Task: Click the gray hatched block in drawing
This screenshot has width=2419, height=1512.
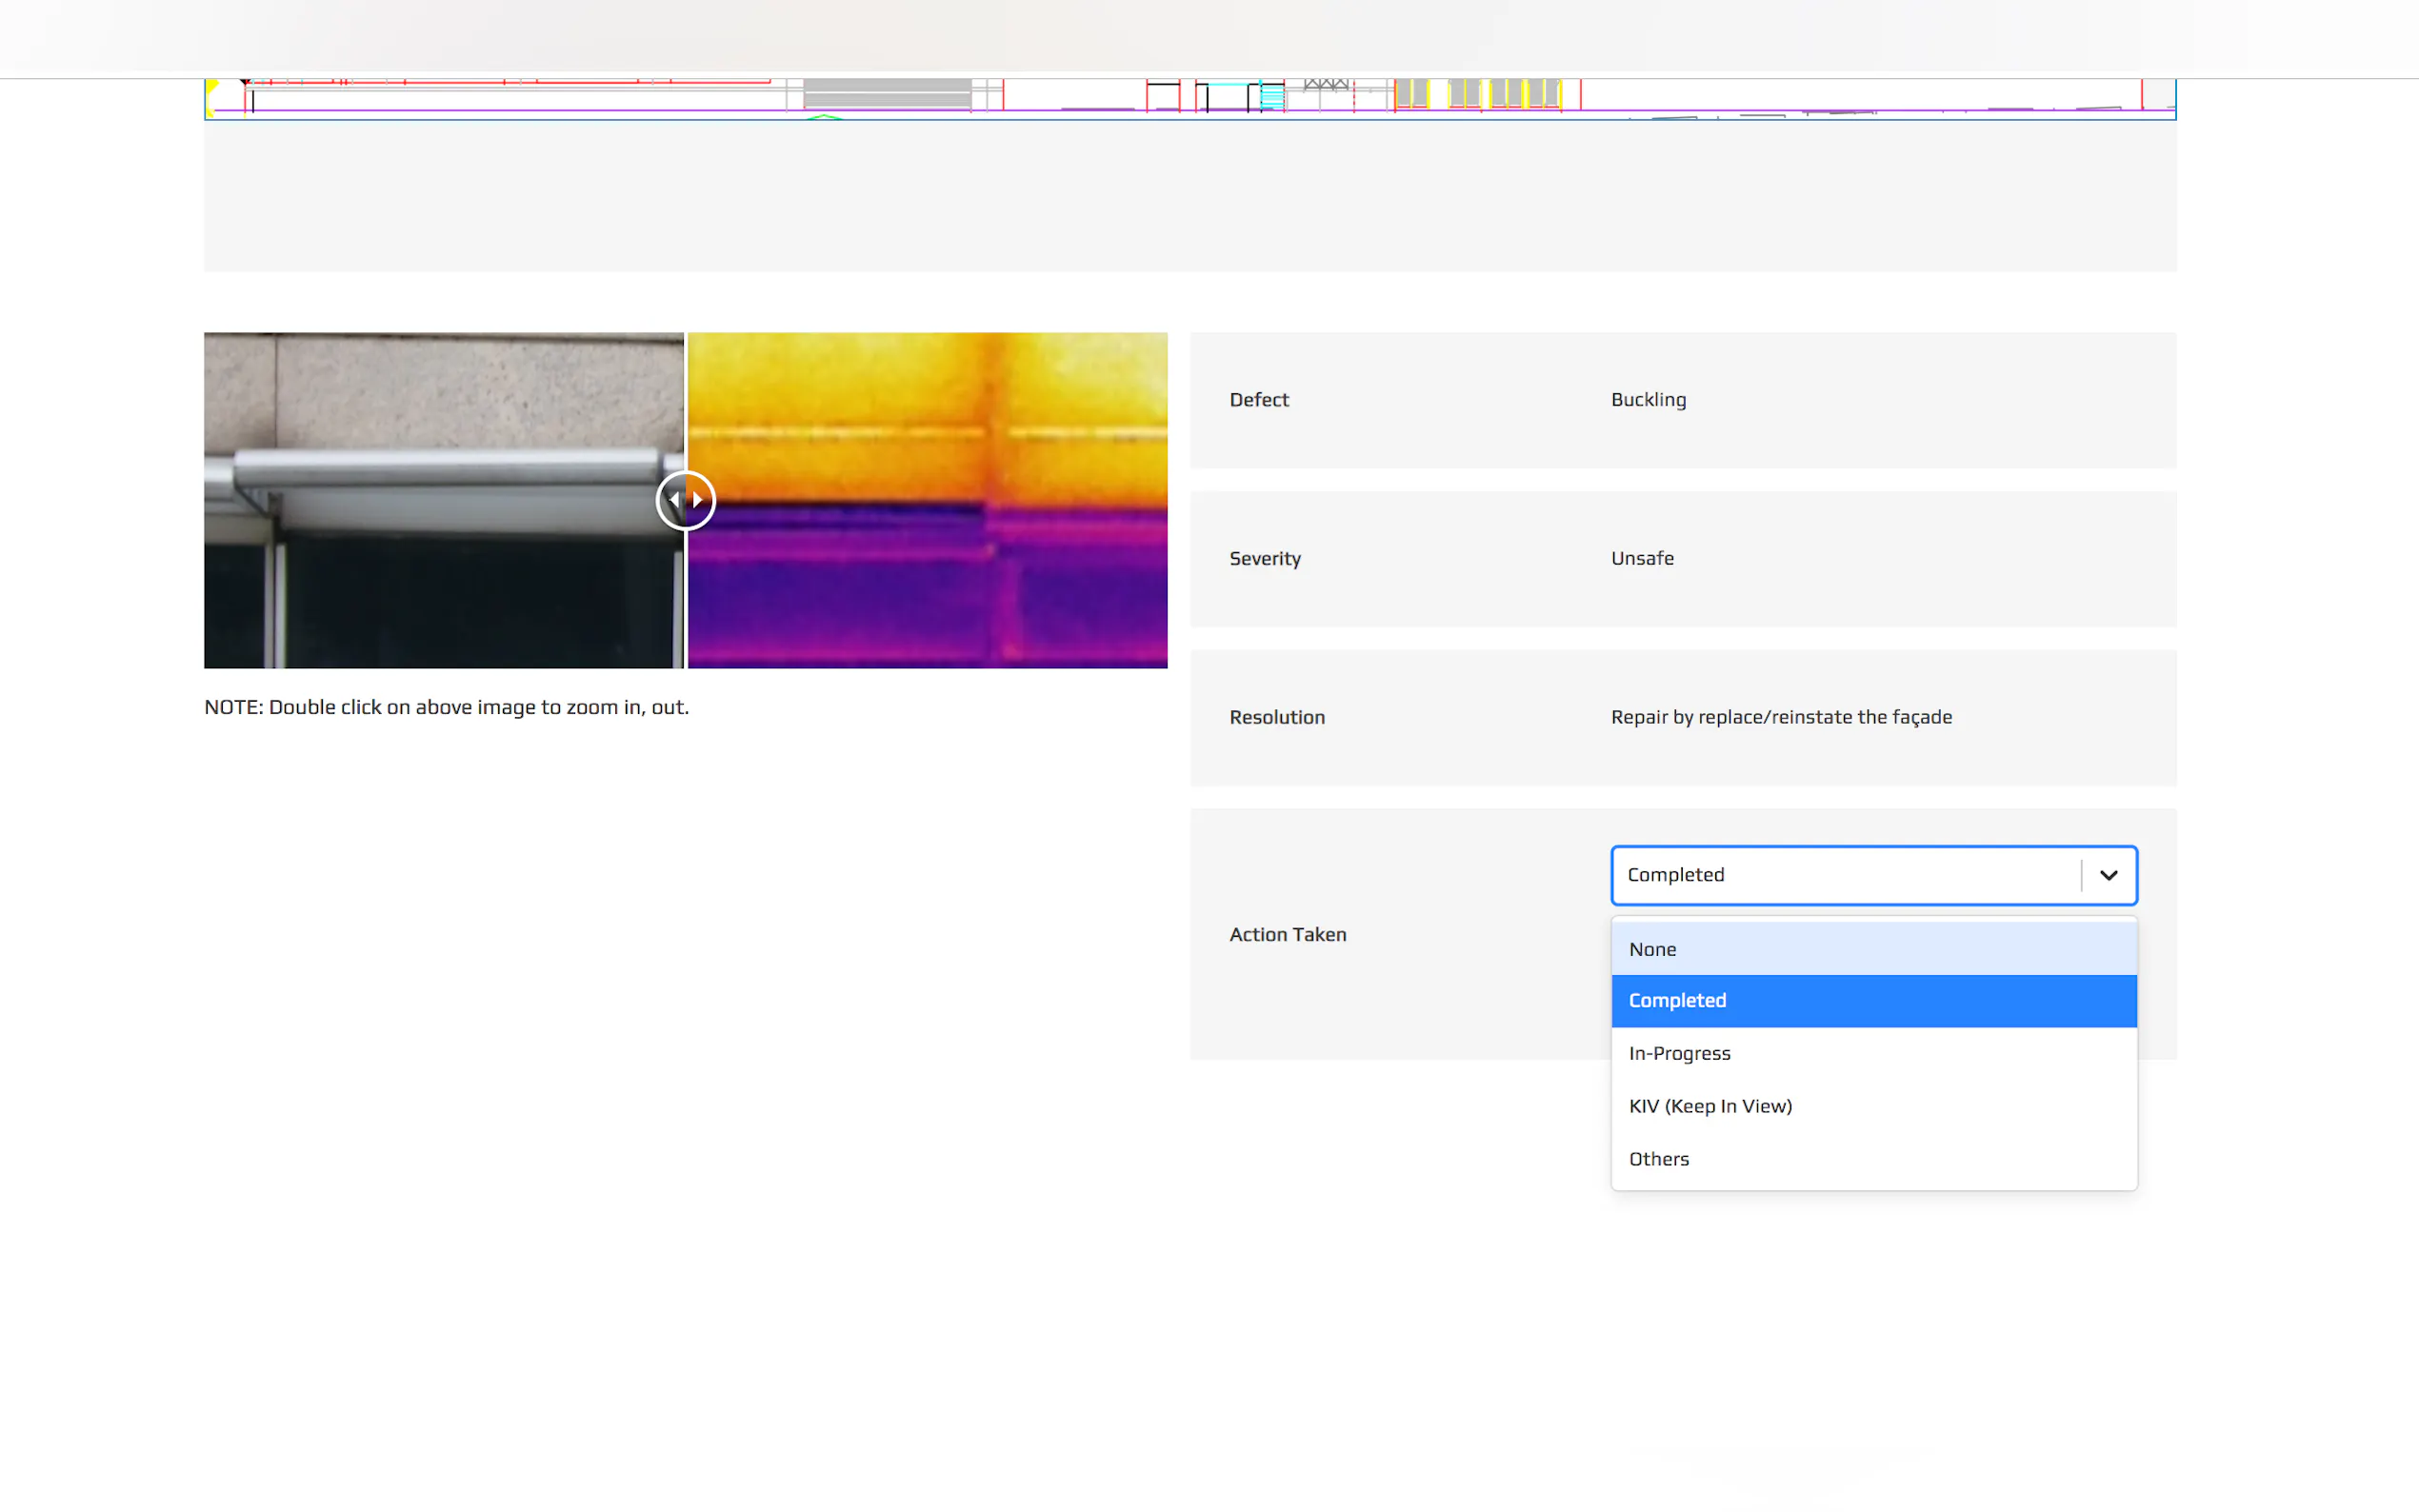Action: pyautogui.click(x=887, y=93)
